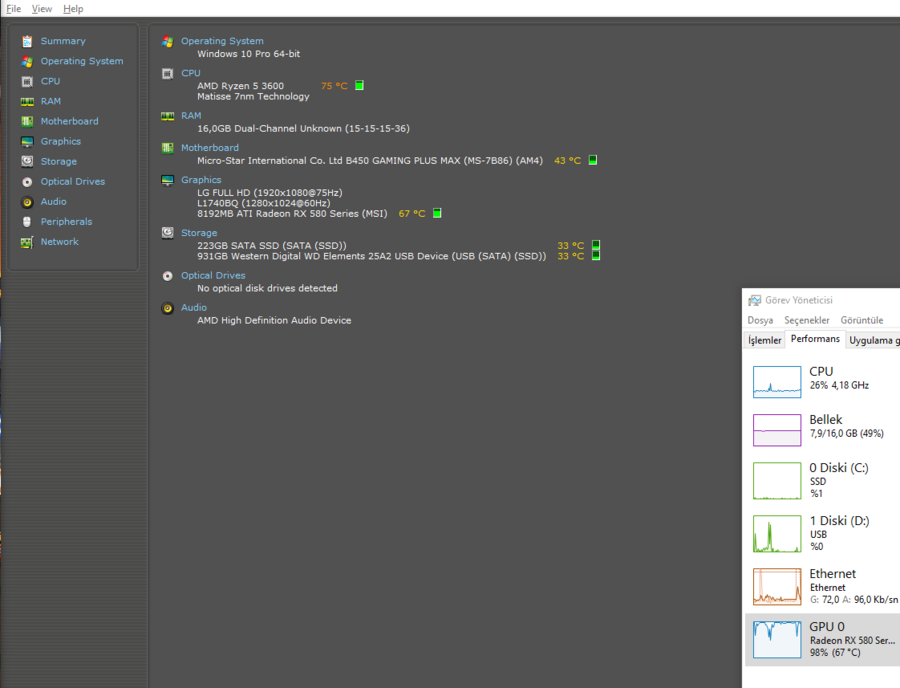Open the Dosya menu in Görev Yöneticisi

(760, 320)
